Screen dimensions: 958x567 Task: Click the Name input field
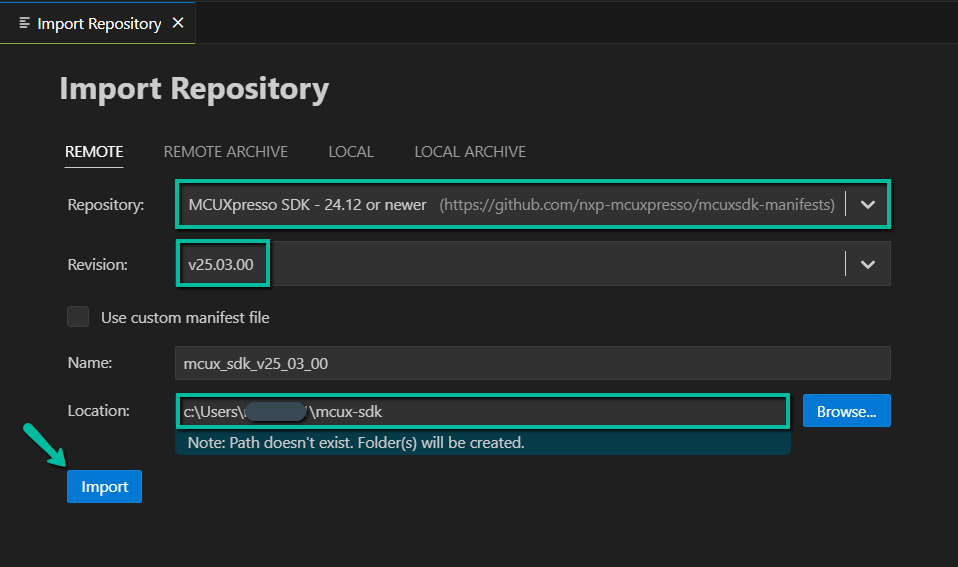pyautogui.click(x=533, y=363)
